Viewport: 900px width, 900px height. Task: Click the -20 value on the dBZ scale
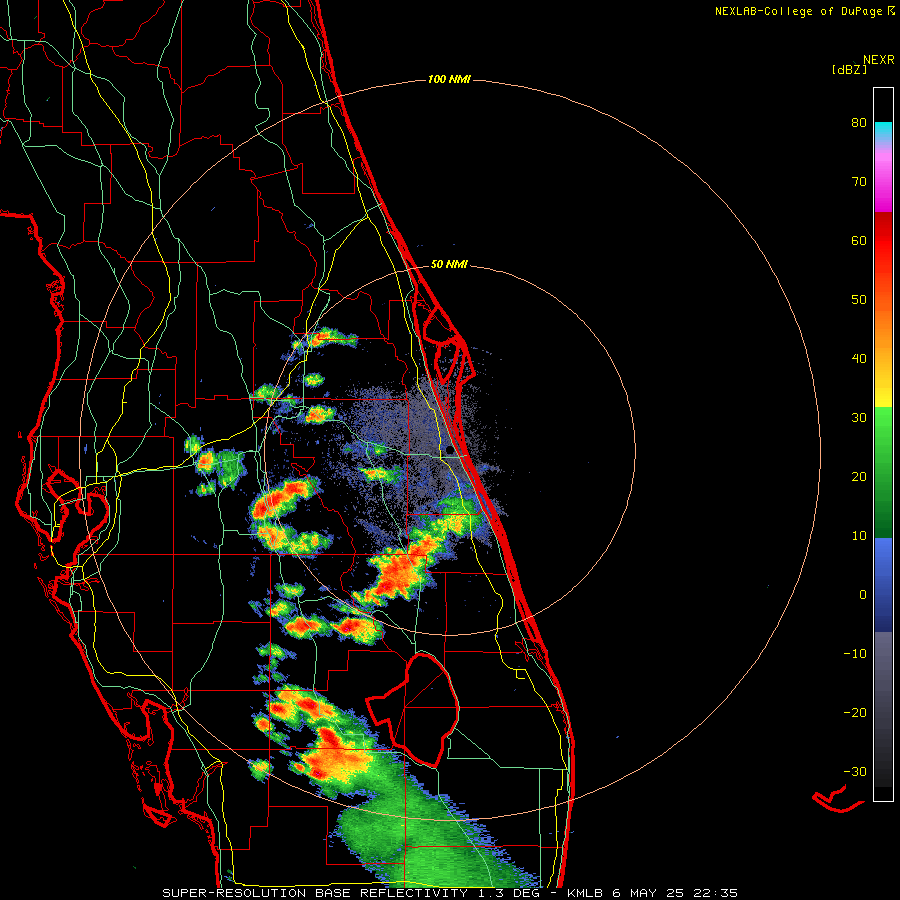tap(855, 712)
